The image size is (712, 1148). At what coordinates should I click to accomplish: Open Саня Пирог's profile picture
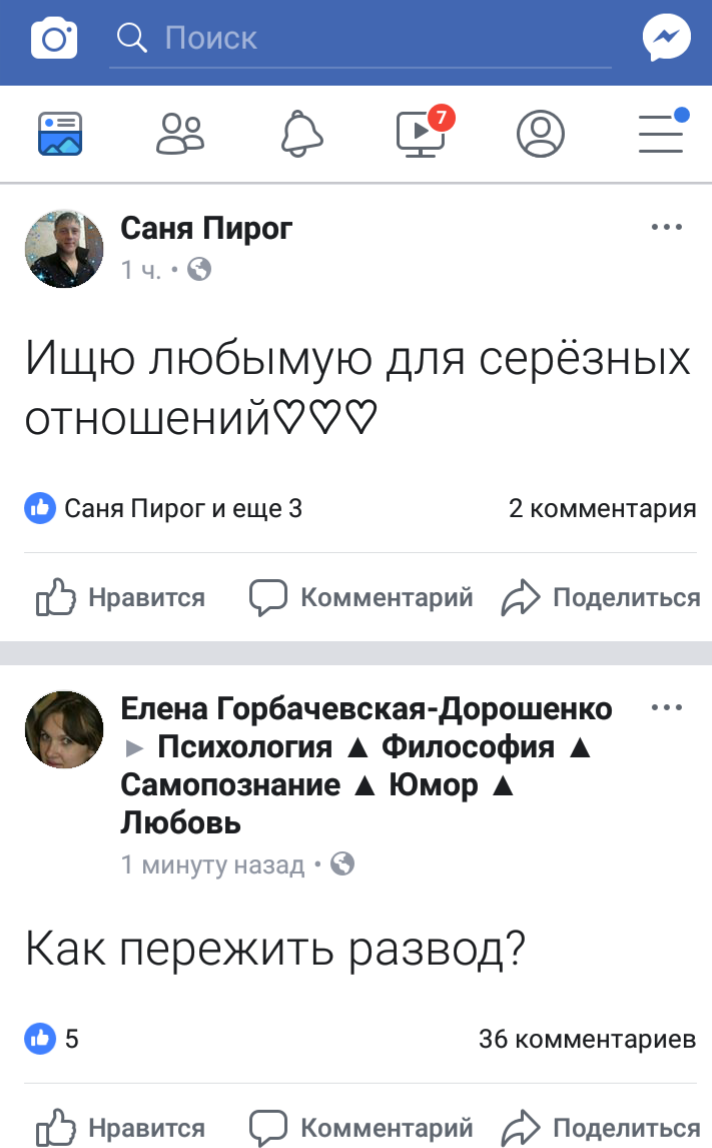[x=64, y=248]
